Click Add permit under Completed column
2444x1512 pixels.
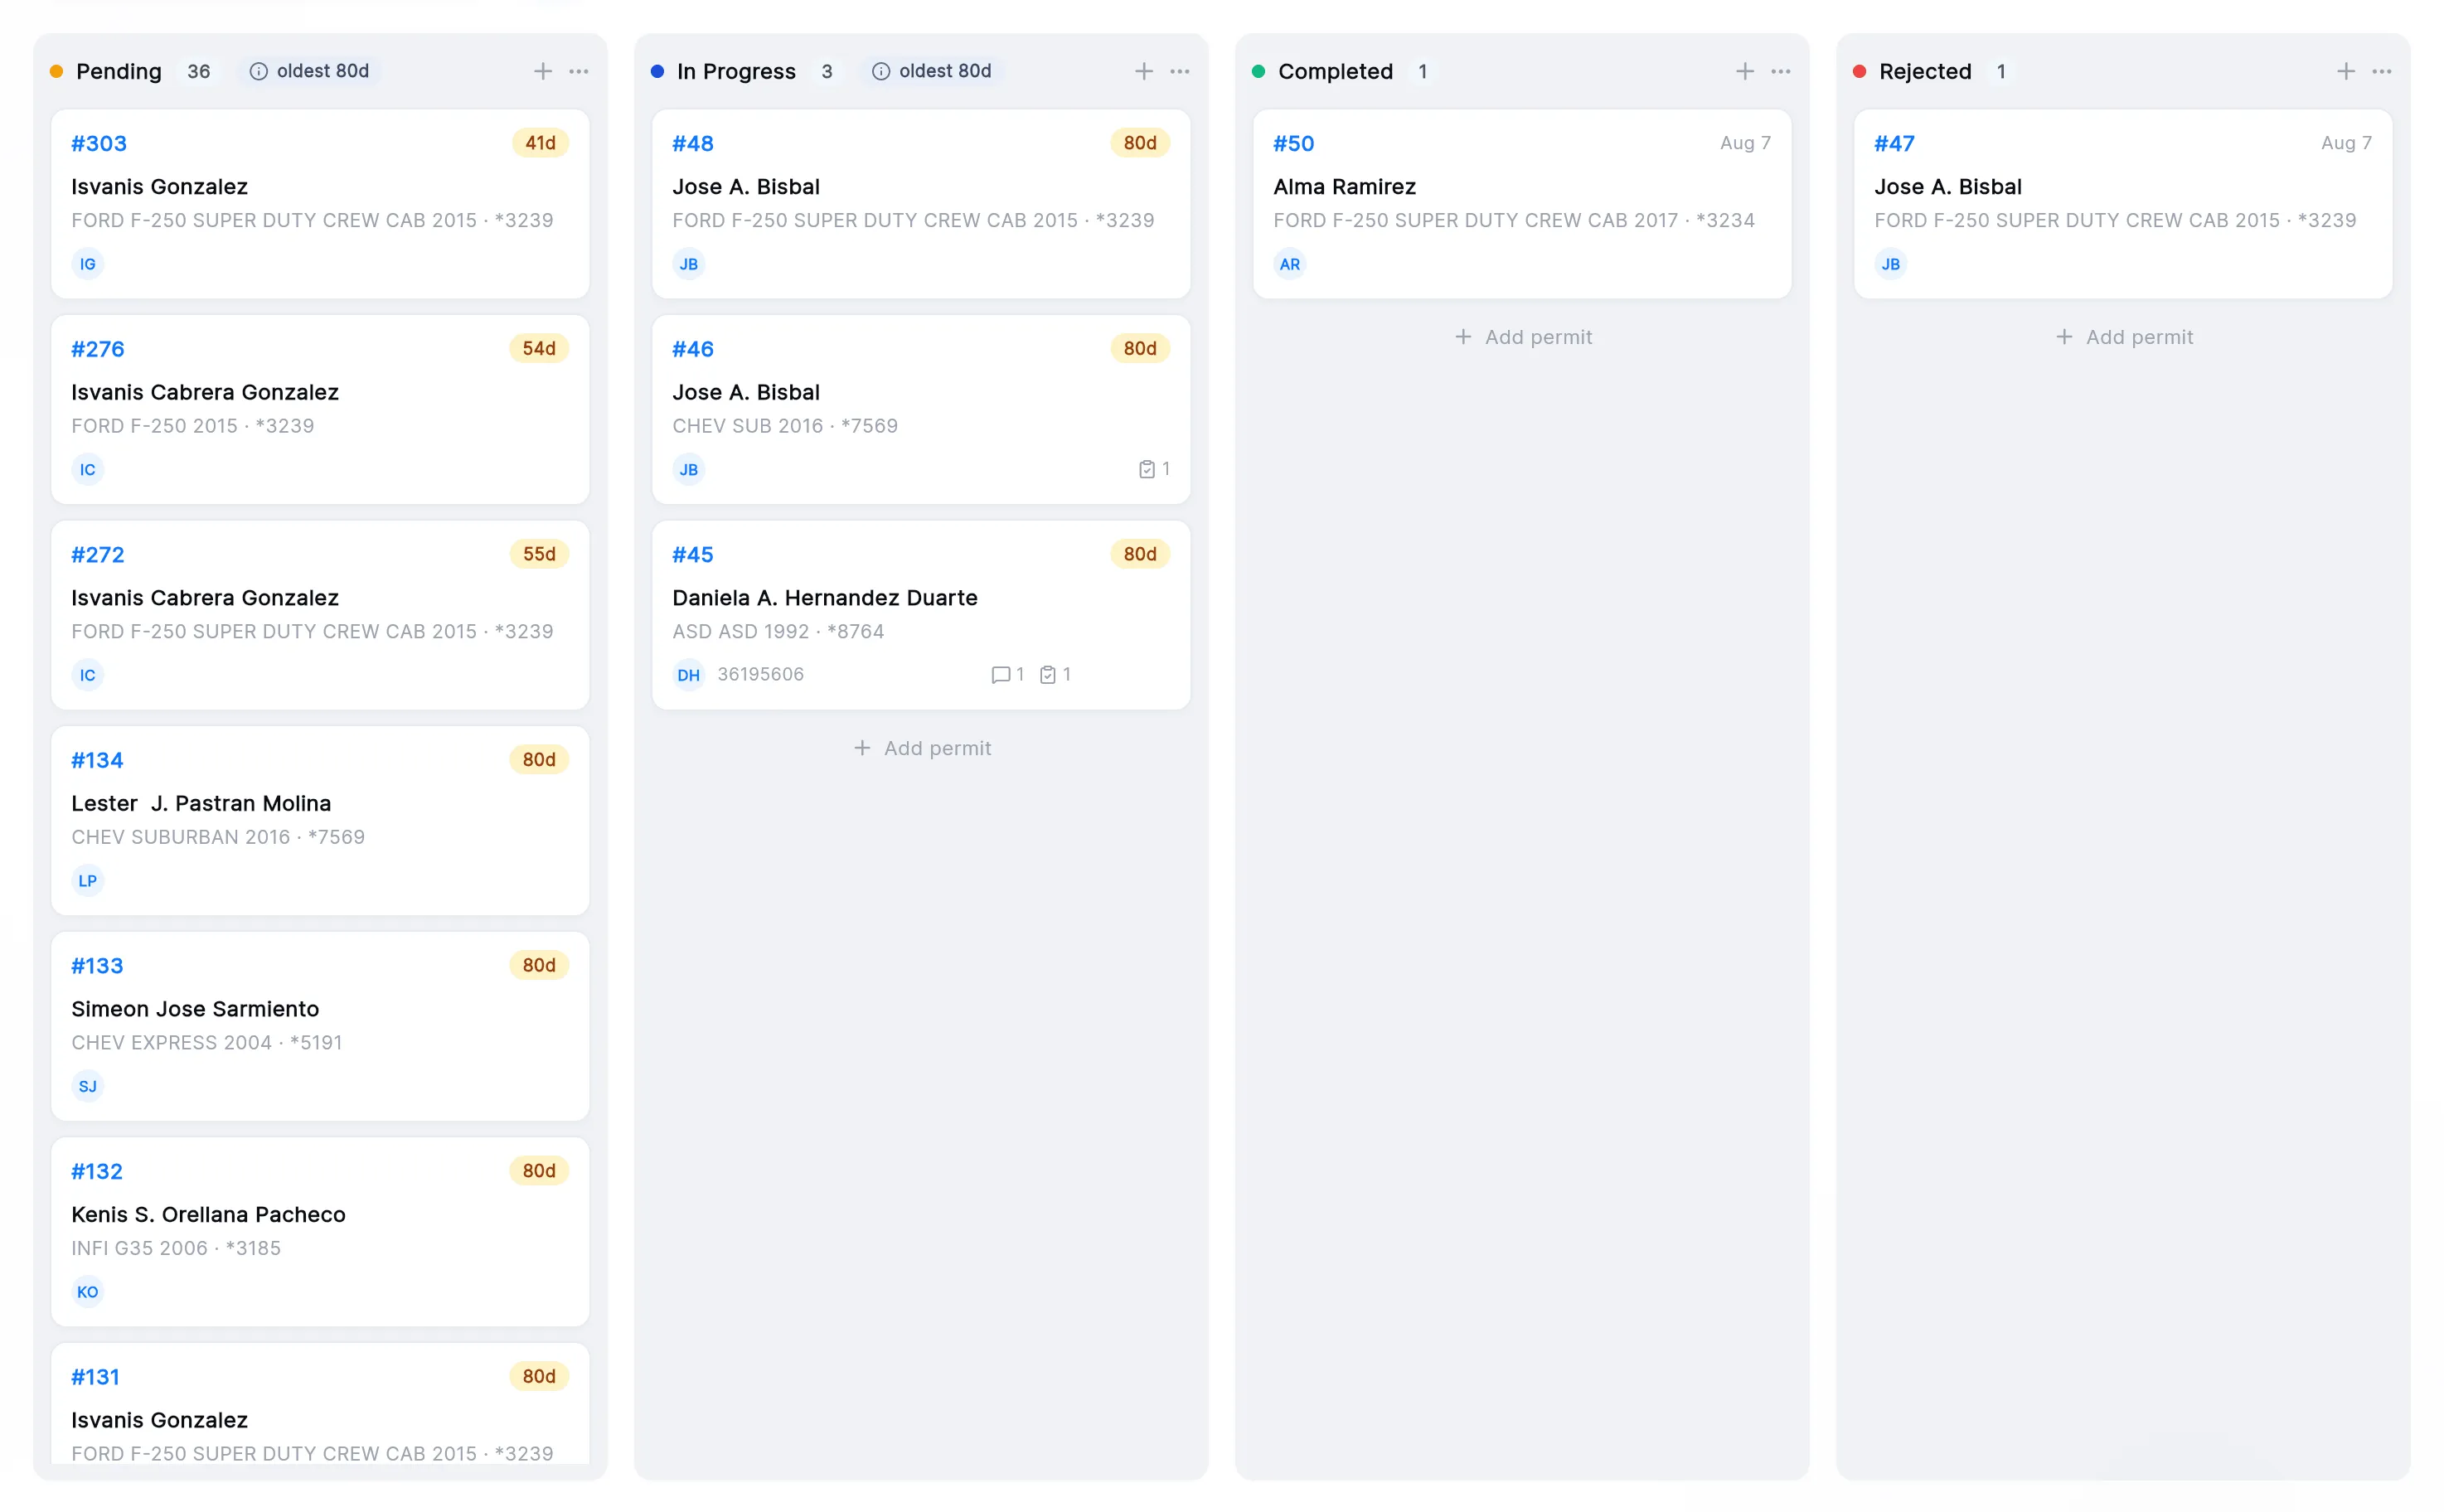[x=1523, y=337]
